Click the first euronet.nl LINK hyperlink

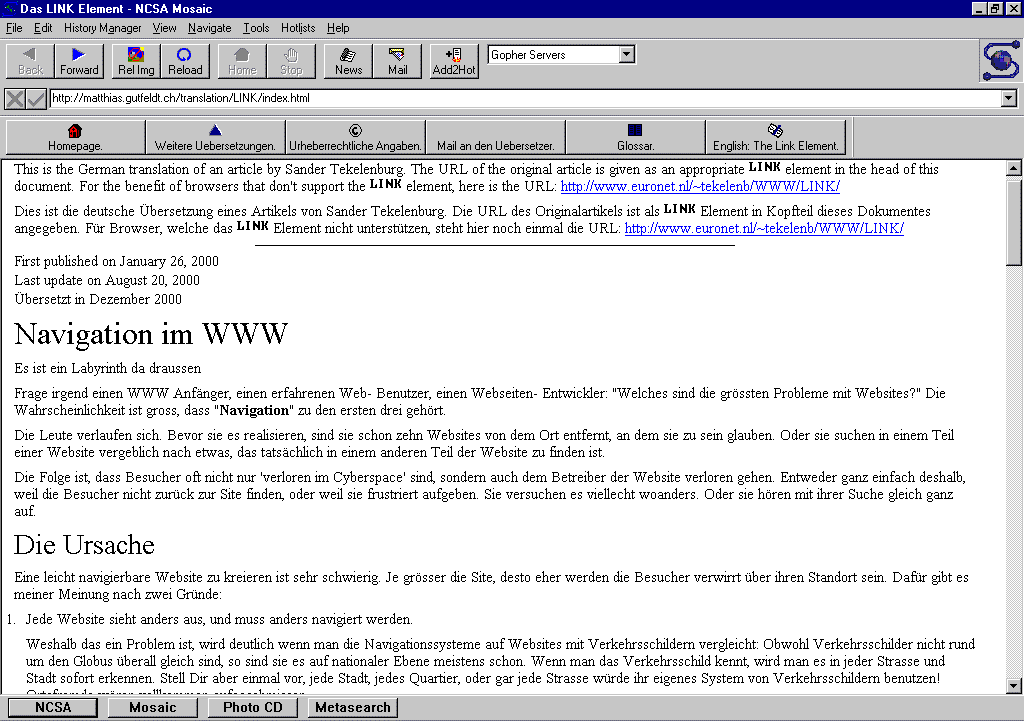pos(699,186)
